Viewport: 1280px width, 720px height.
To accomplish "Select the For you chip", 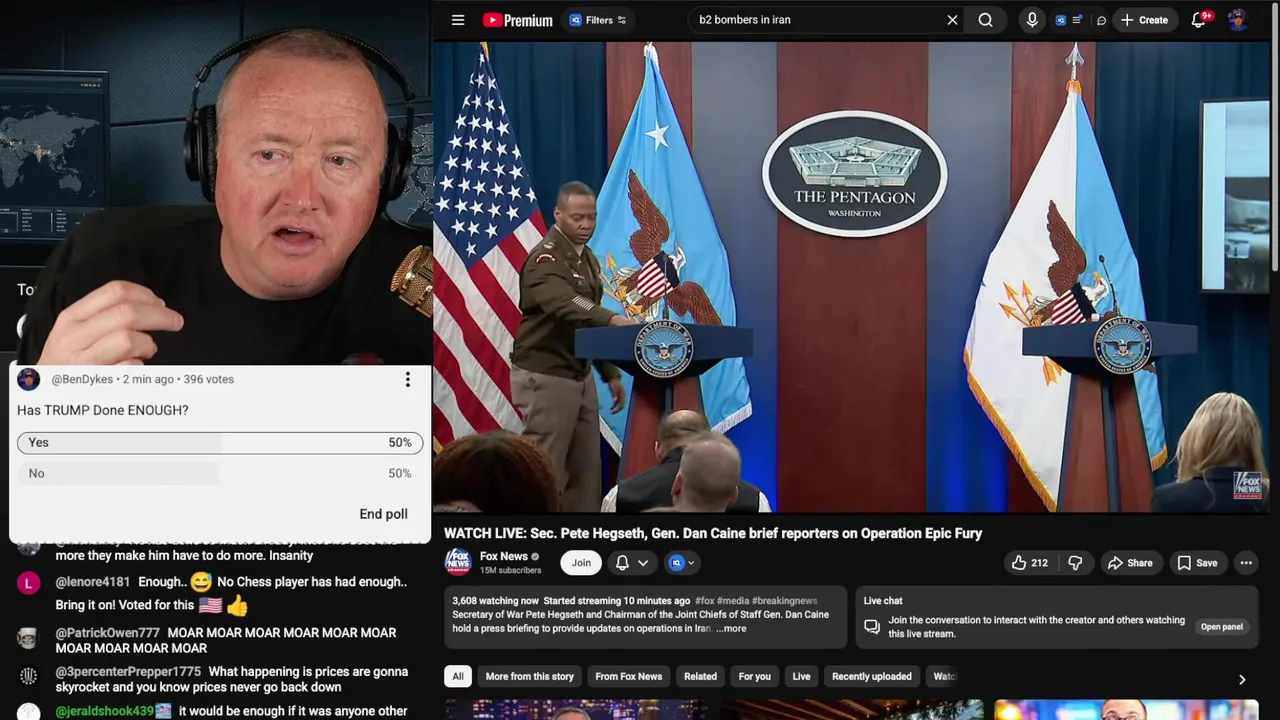I will (x=754, y=677).
